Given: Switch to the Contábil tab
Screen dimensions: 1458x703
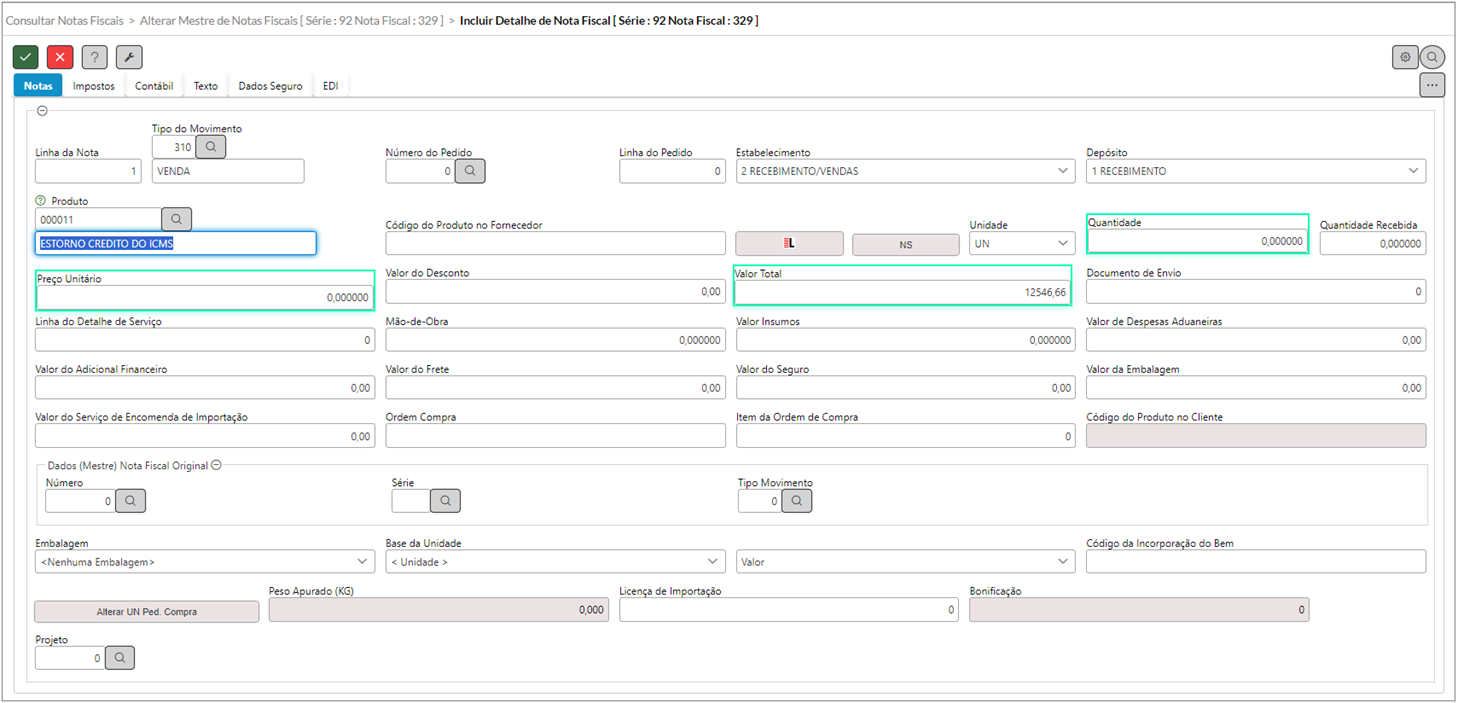Looking at the screenshot, I should click(x=155, y=86).
